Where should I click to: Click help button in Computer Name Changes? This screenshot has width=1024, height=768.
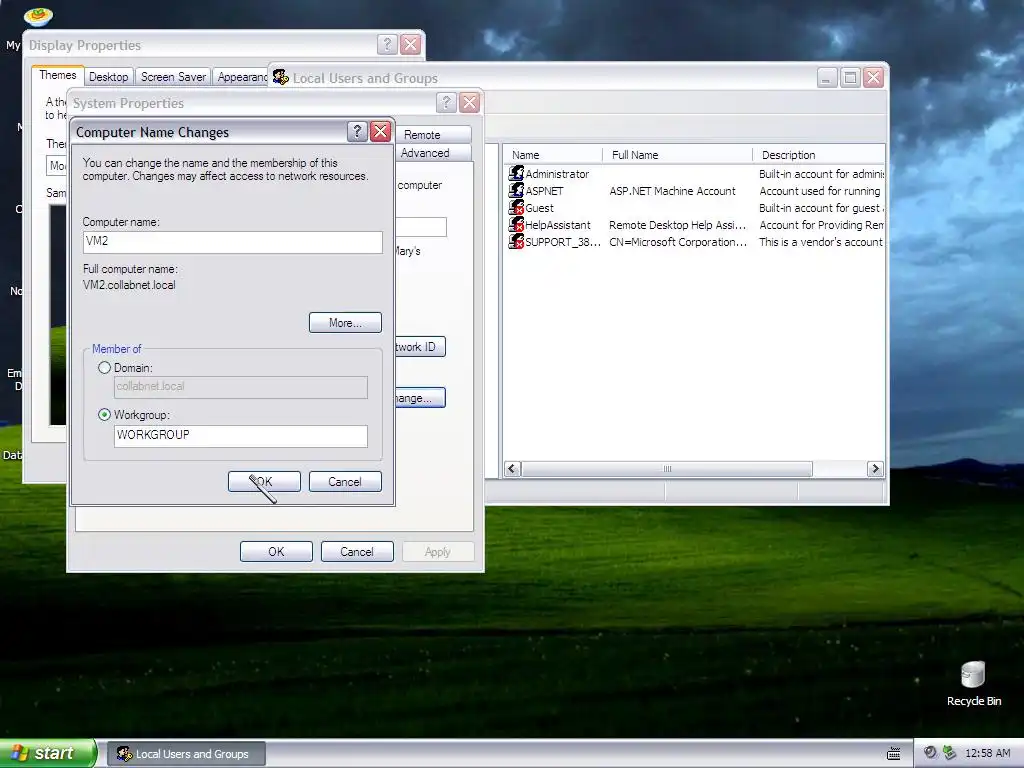tap(357, 132)
